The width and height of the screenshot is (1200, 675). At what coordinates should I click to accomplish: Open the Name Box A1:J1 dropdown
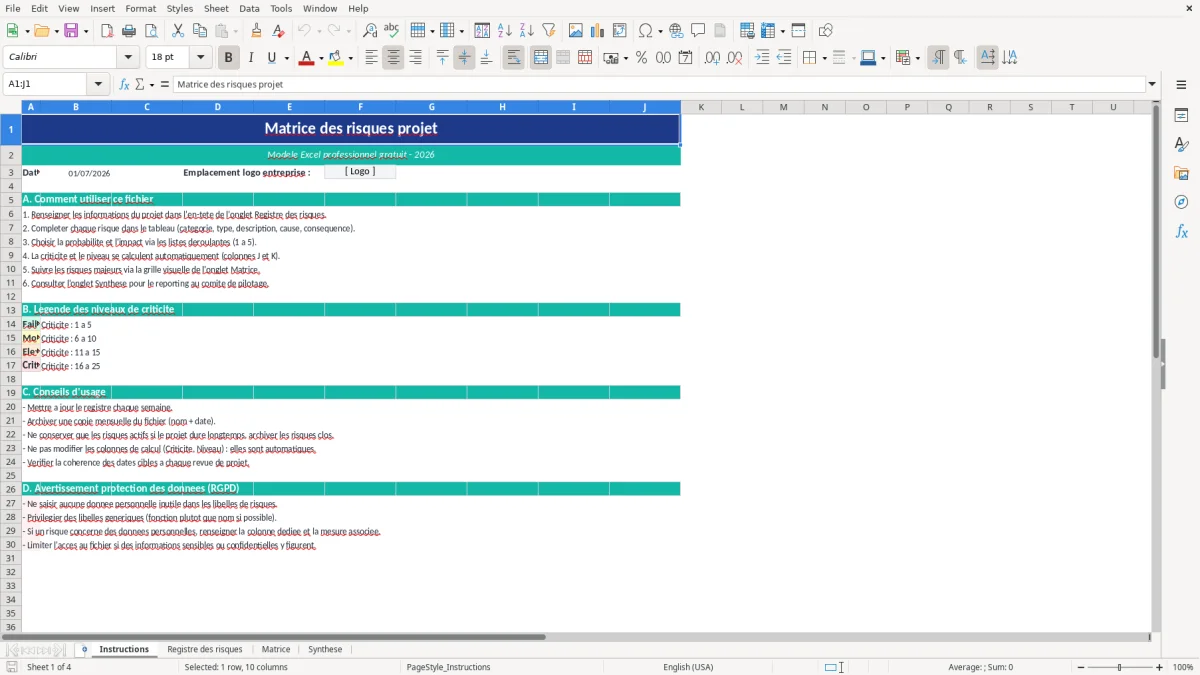click(97, 85)
